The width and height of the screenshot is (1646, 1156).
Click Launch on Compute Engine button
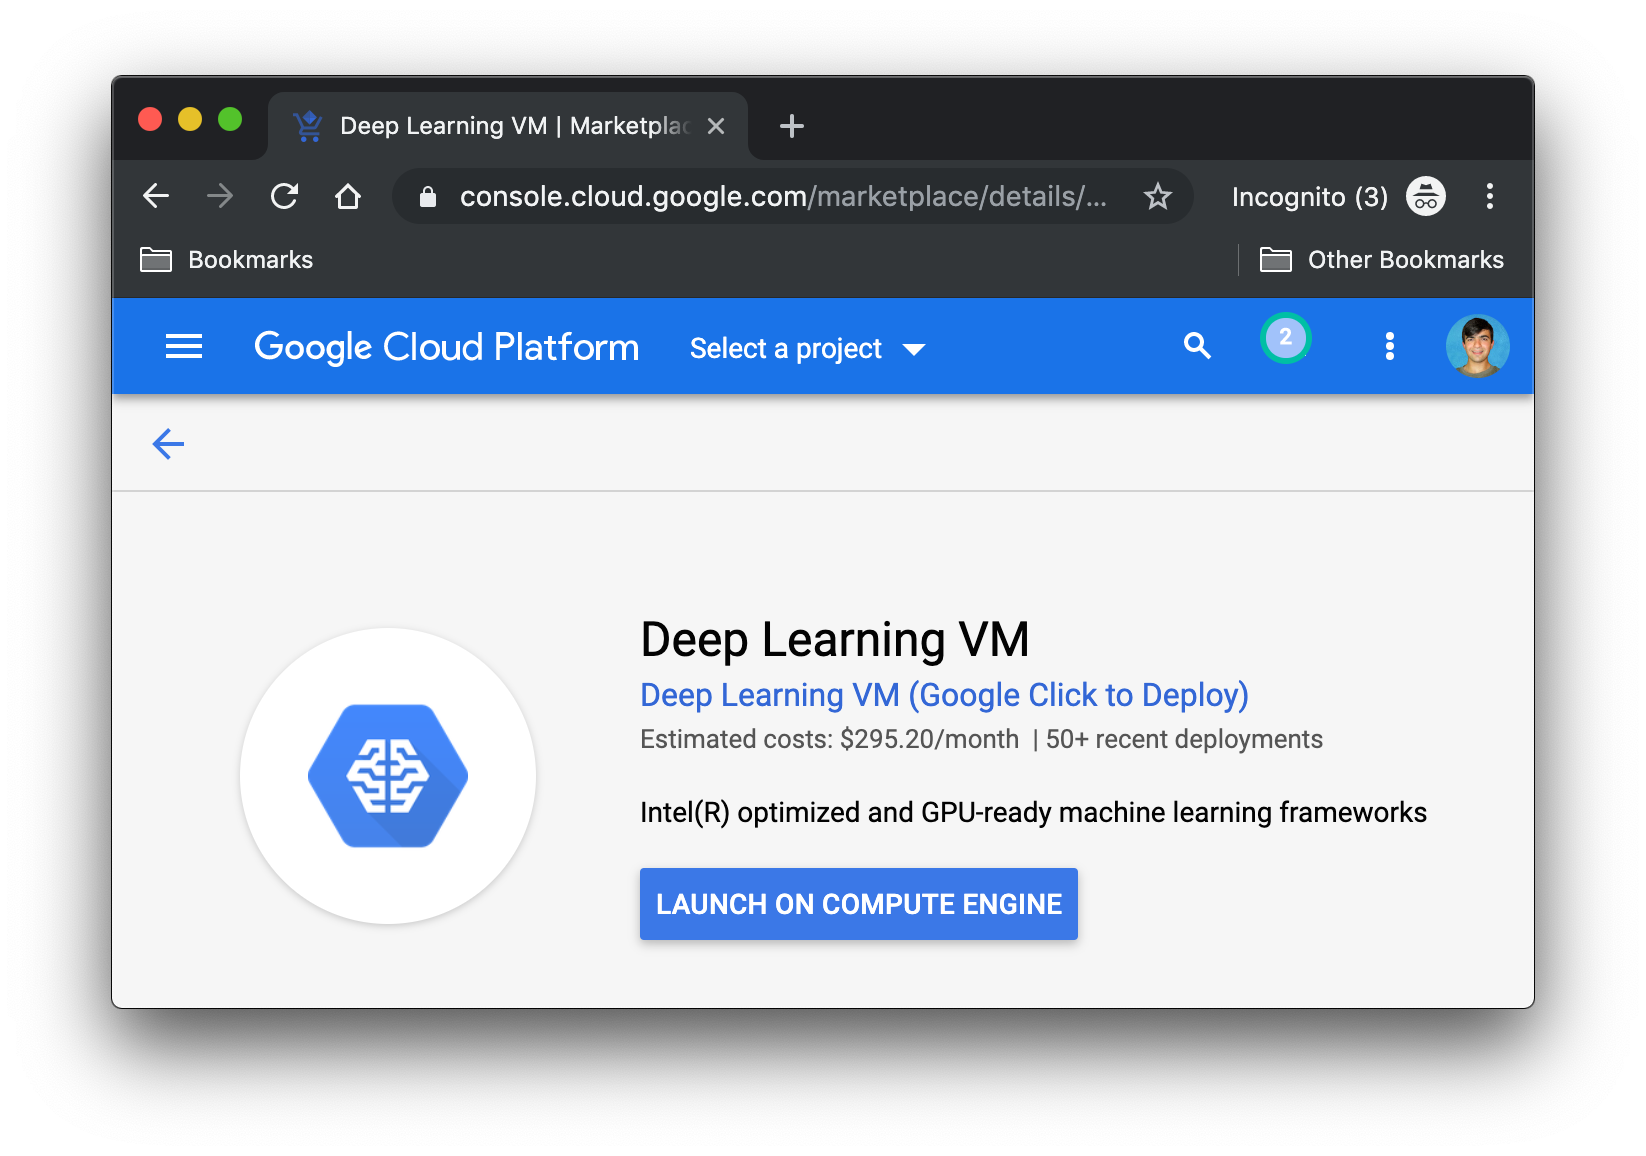[x=859, y=904]
